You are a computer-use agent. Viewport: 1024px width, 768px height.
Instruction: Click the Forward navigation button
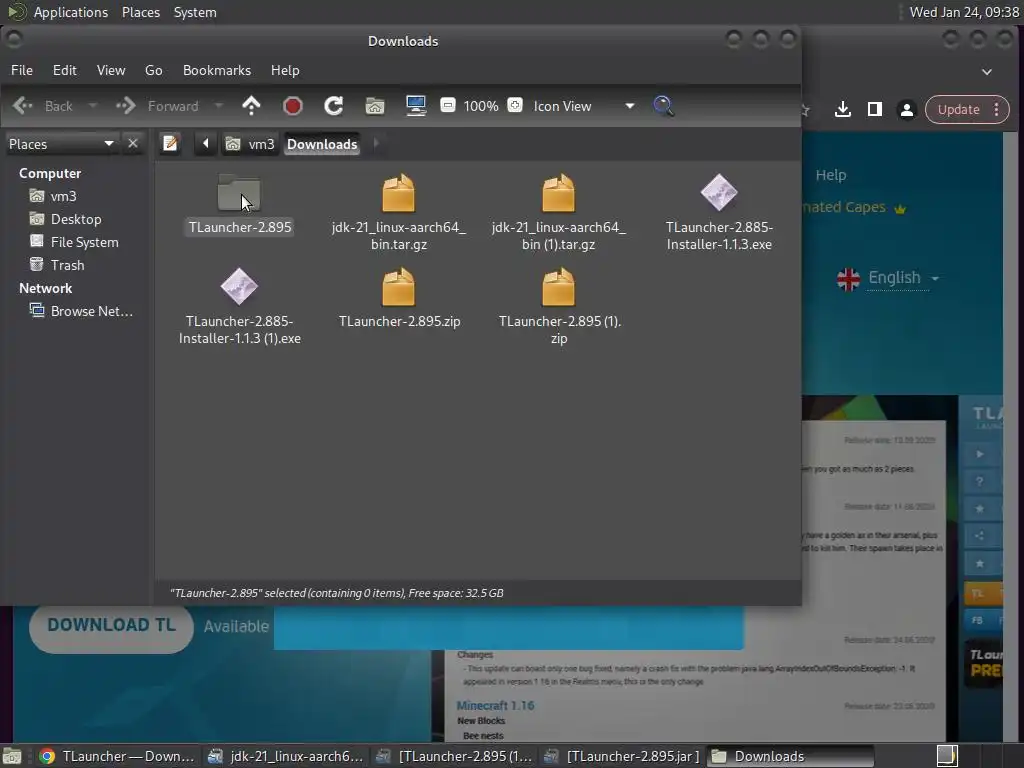click(x=158, y=106)
